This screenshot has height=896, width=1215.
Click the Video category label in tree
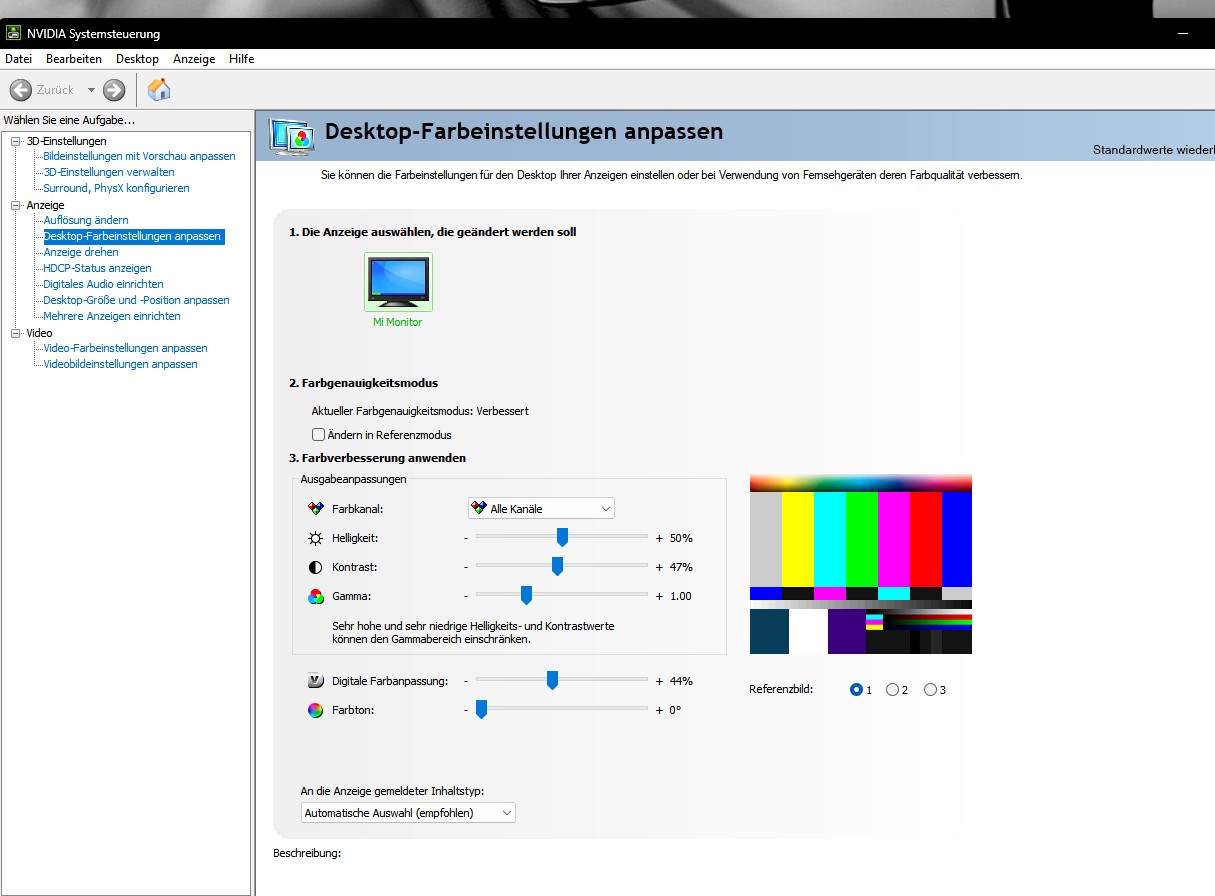[39, 333]
